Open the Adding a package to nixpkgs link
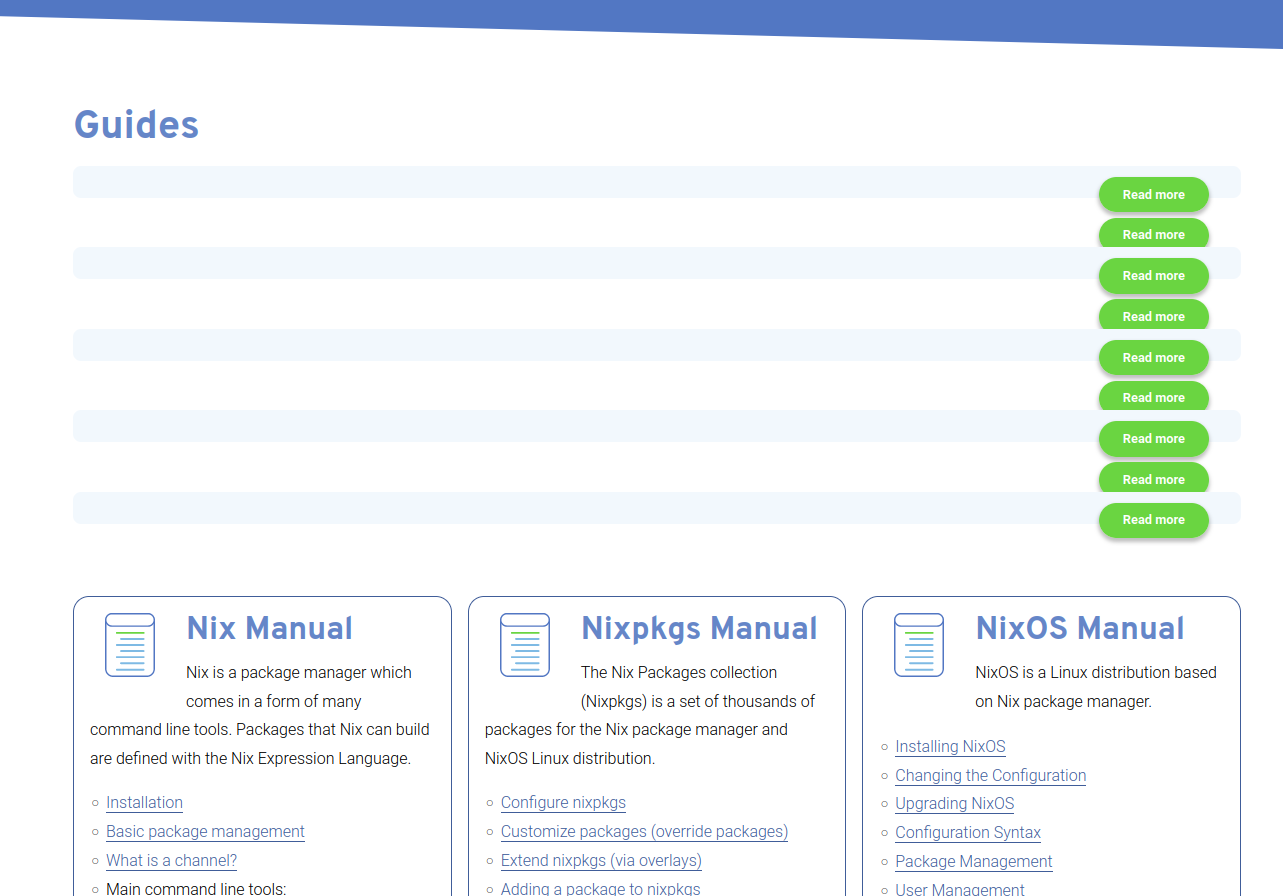The image size is (1283, 896). click(600, 888)
